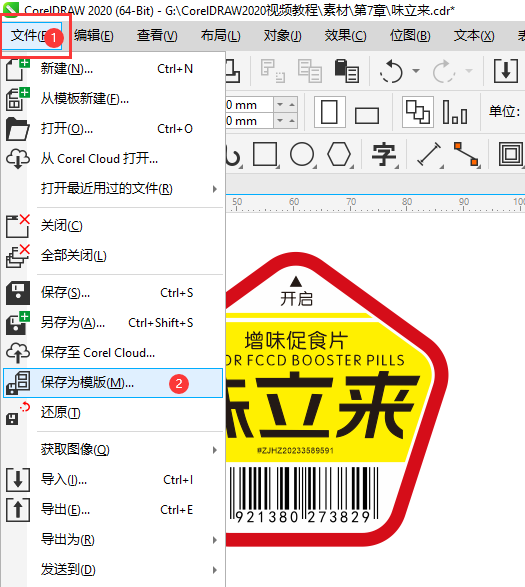Toggle the current-page layout button
The width and height of the screenshot is (525, 587).
tap(455, 112)
